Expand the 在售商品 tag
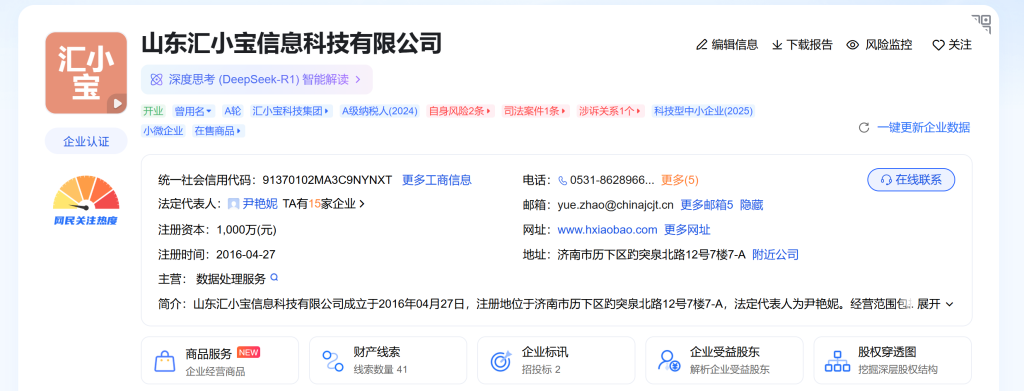1024x391 pixels. [x=218, y=131]
